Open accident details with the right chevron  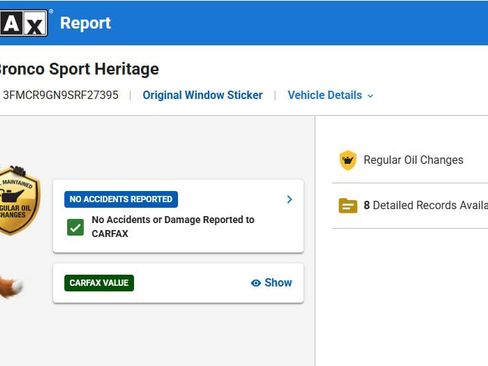point(289,199)
